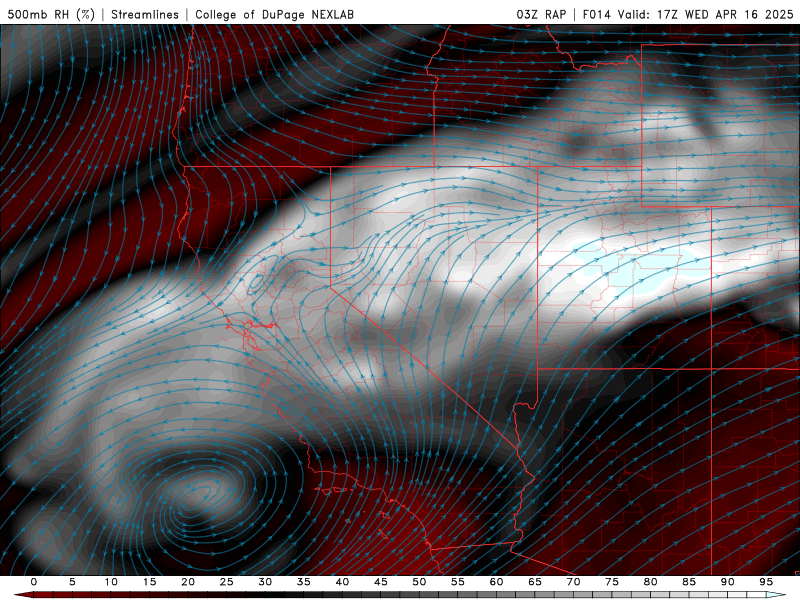Click the colorbar label "20"
The height and width of the screenshot is (600, 800).
click(x=188, y=582)
